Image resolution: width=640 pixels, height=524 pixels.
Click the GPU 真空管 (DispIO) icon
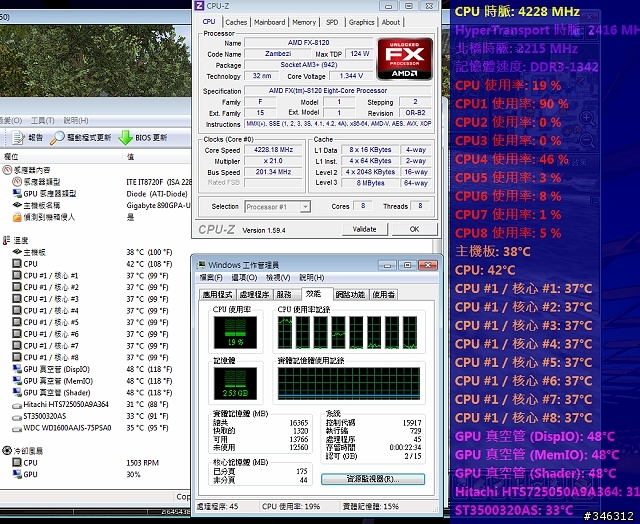(x=17, y=369)
